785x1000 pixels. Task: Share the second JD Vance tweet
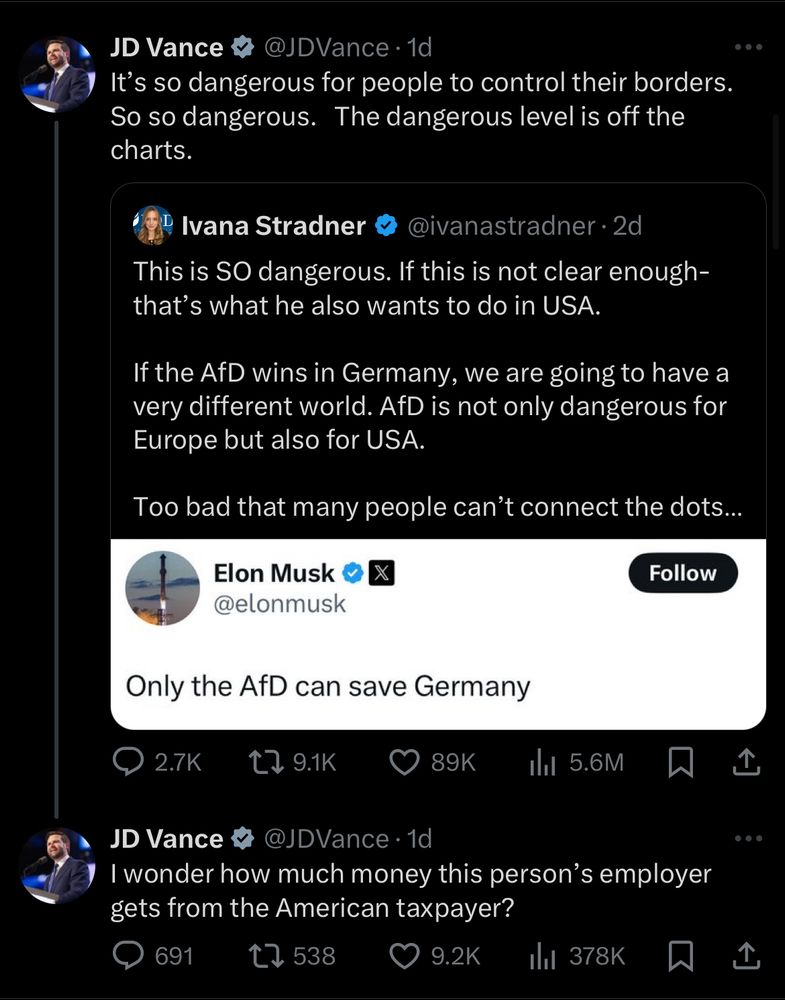(746, 956)
